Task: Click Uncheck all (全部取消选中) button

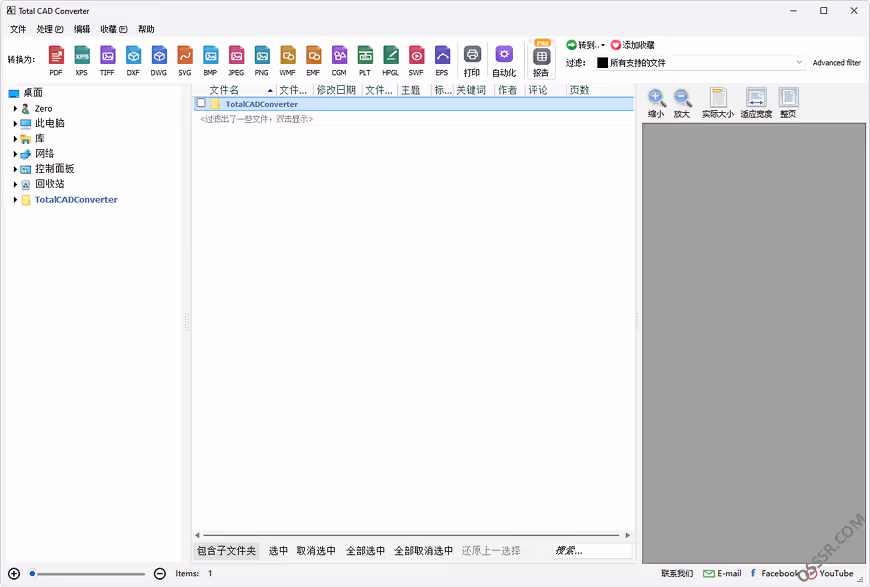Action: tap(424, 551)
